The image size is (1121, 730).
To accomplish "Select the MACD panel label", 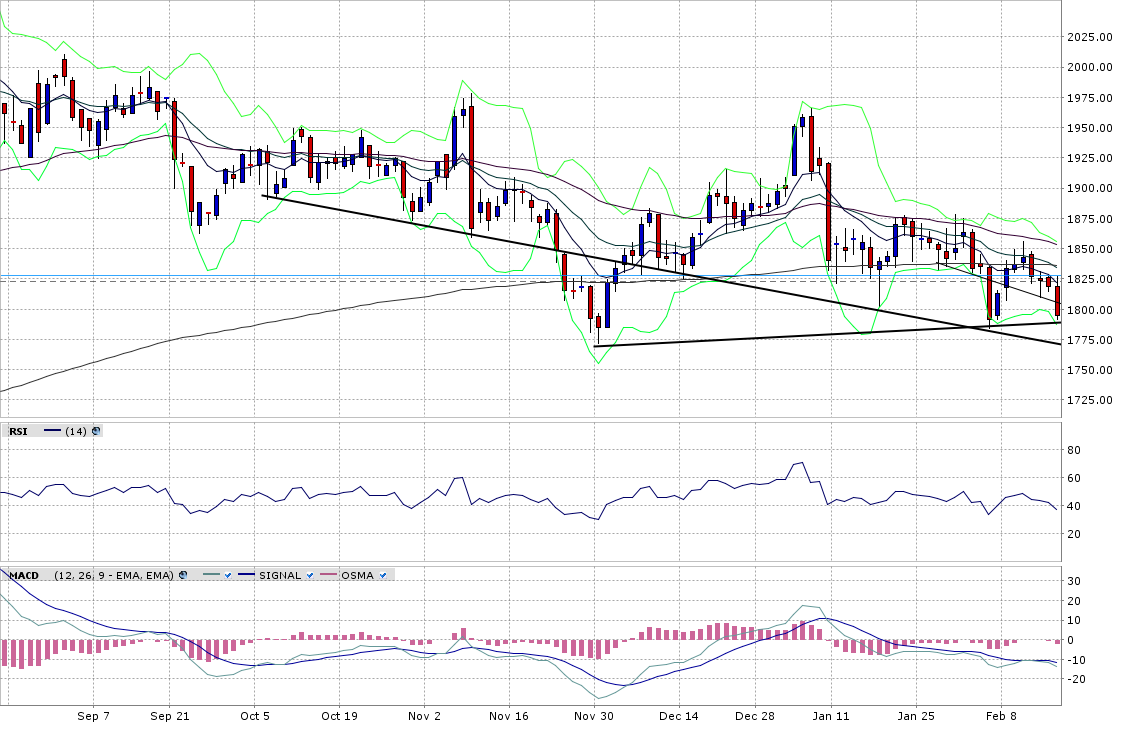I will coord(24,575).
